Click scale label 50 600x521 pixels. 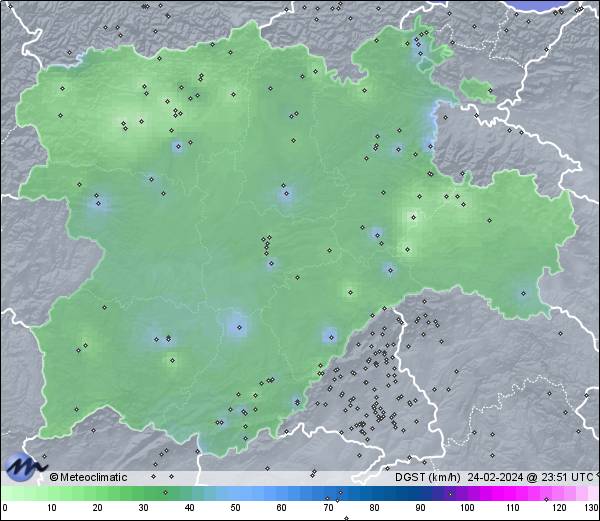coord(235,508)
